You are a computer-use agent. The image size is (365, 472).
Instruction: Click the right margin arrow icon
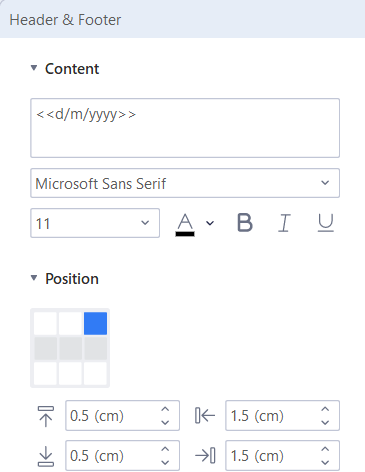pyautogui.click(x=205, y=456)
